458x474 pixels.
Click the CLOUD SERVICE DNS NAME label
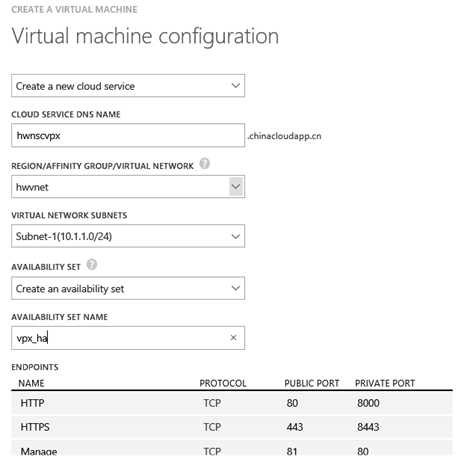66,114
